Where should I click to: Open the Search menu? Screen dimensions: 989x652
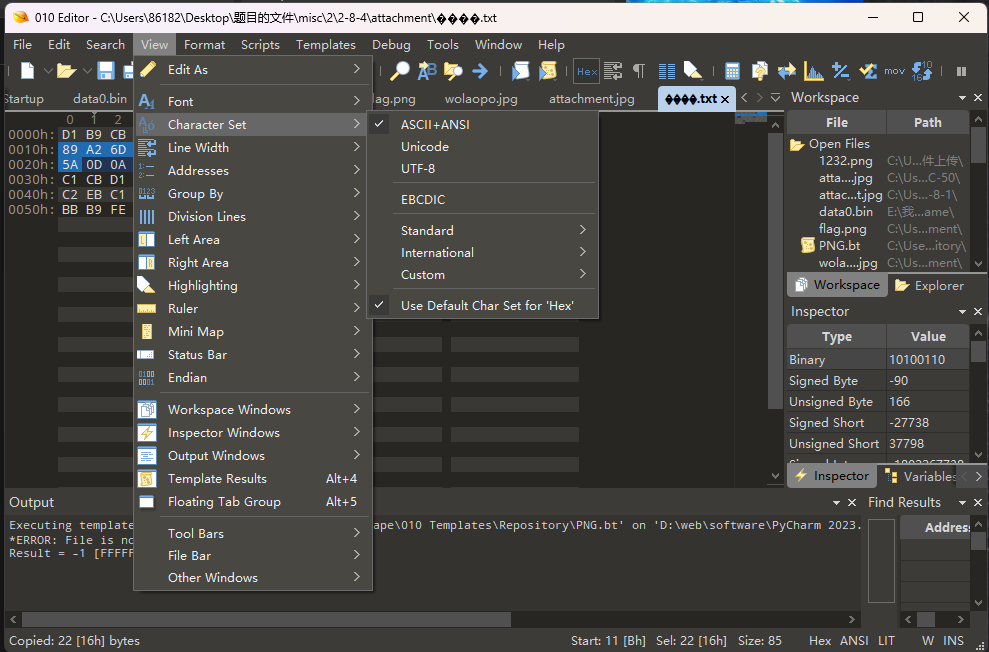pos(105,45)
